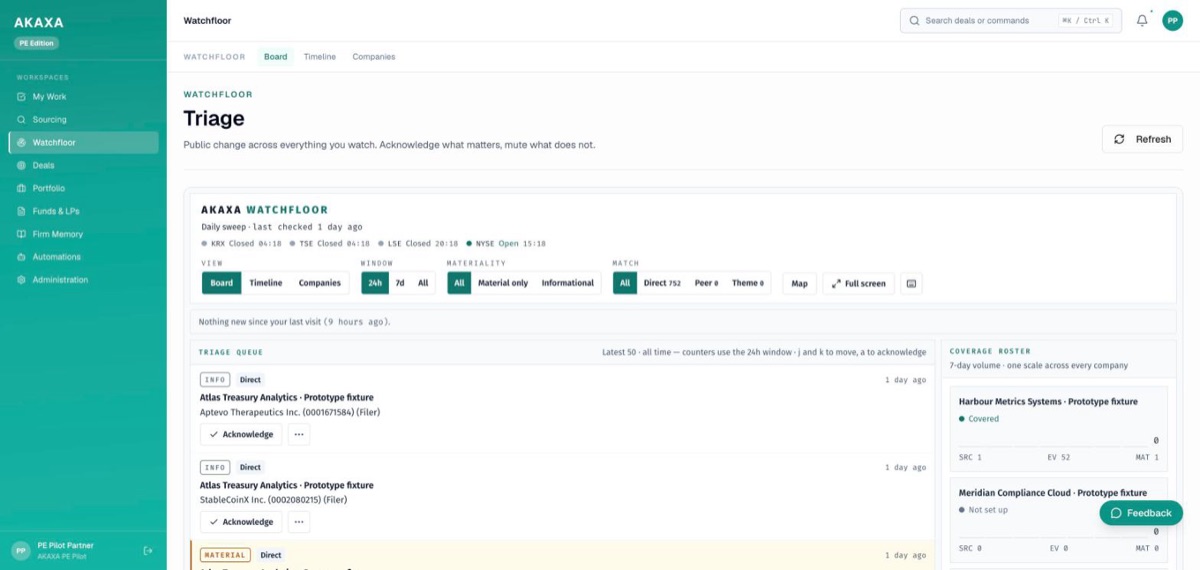Click the 'Not set up' status on Meridian
1200x570 pixels.
984,510
